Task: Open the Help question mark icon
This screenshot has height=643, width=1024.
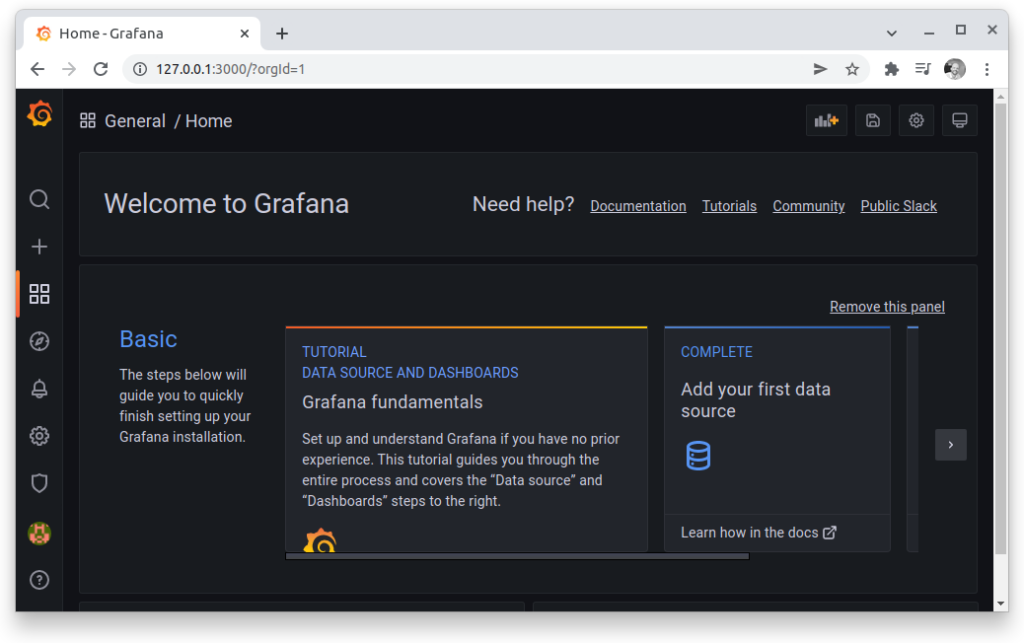Action: coord(39,580)
